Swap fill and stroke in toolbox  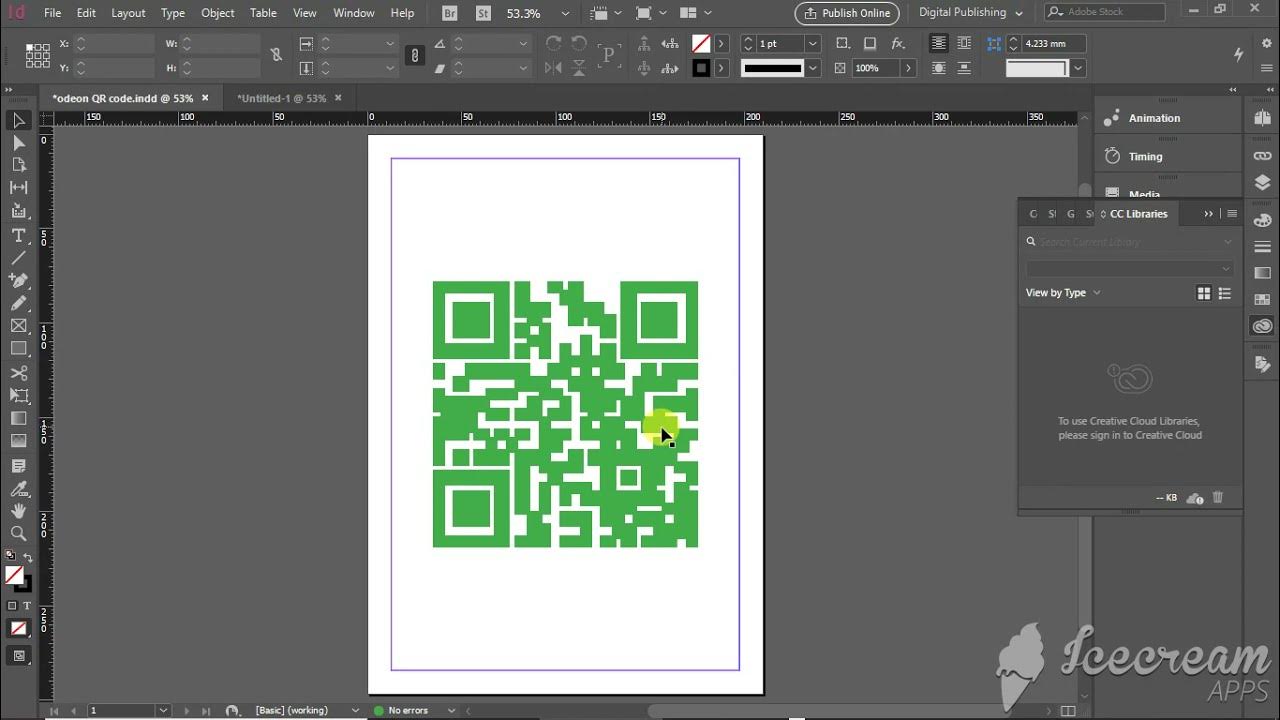28,558
